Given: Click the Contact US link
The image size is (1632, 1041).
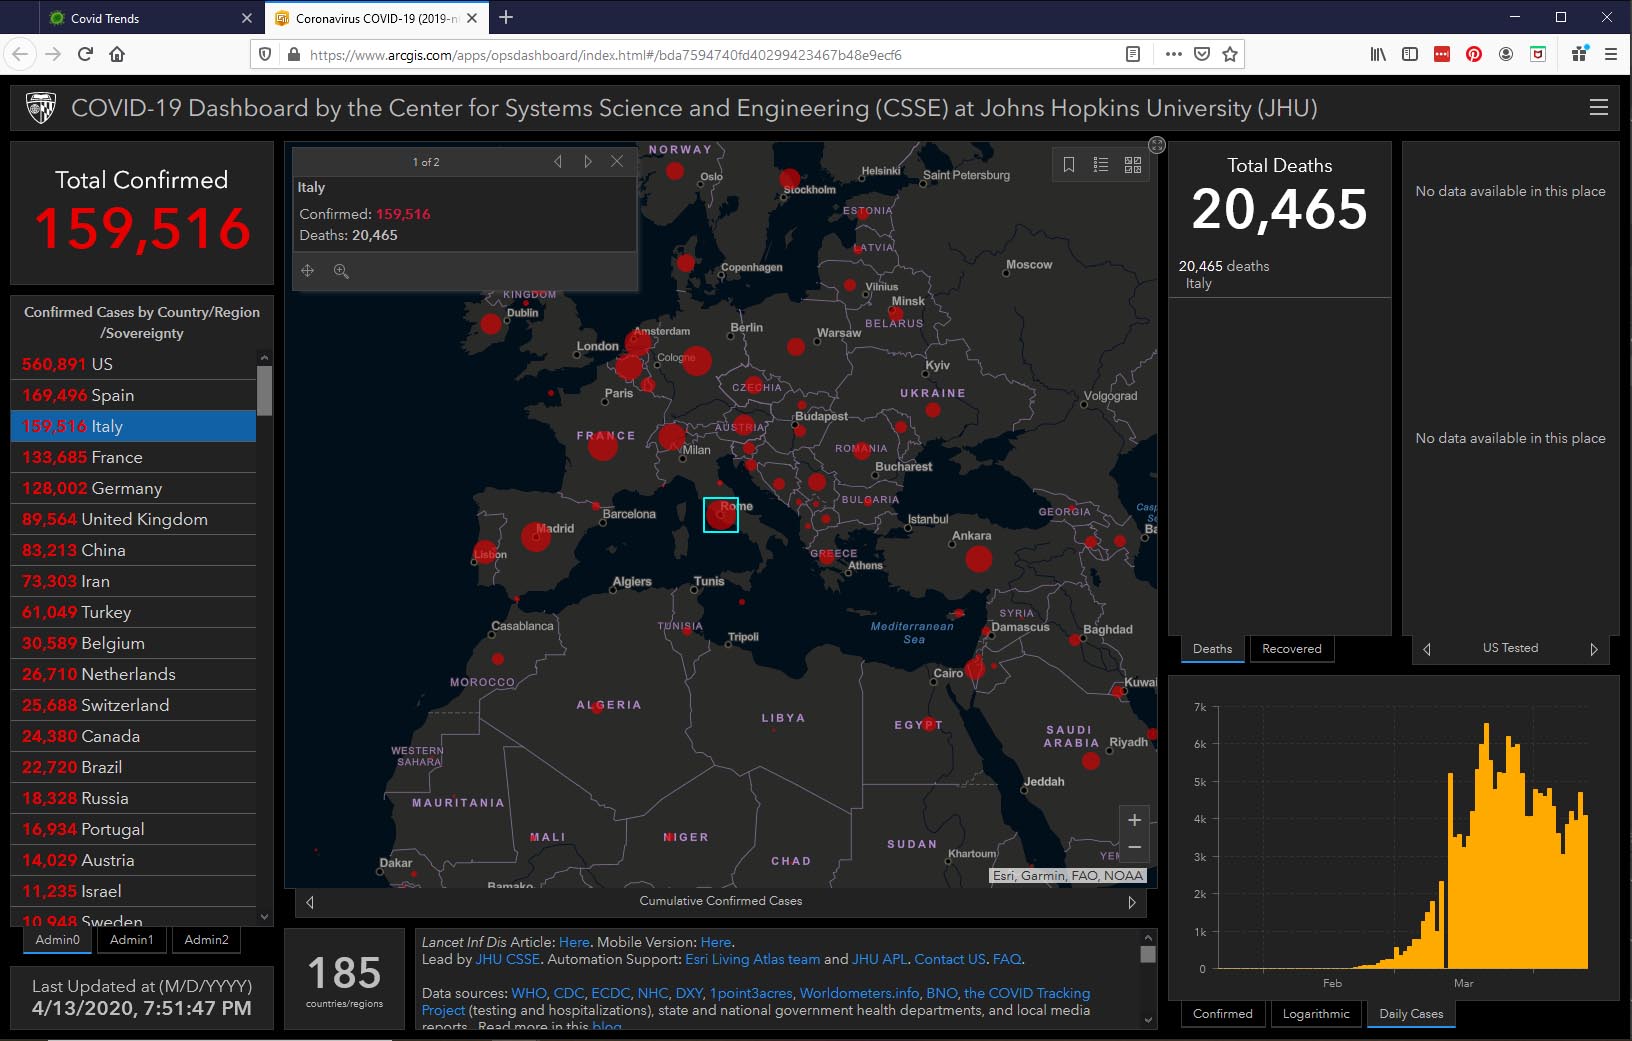Looking at the screenshot, I should coord(950,959).
